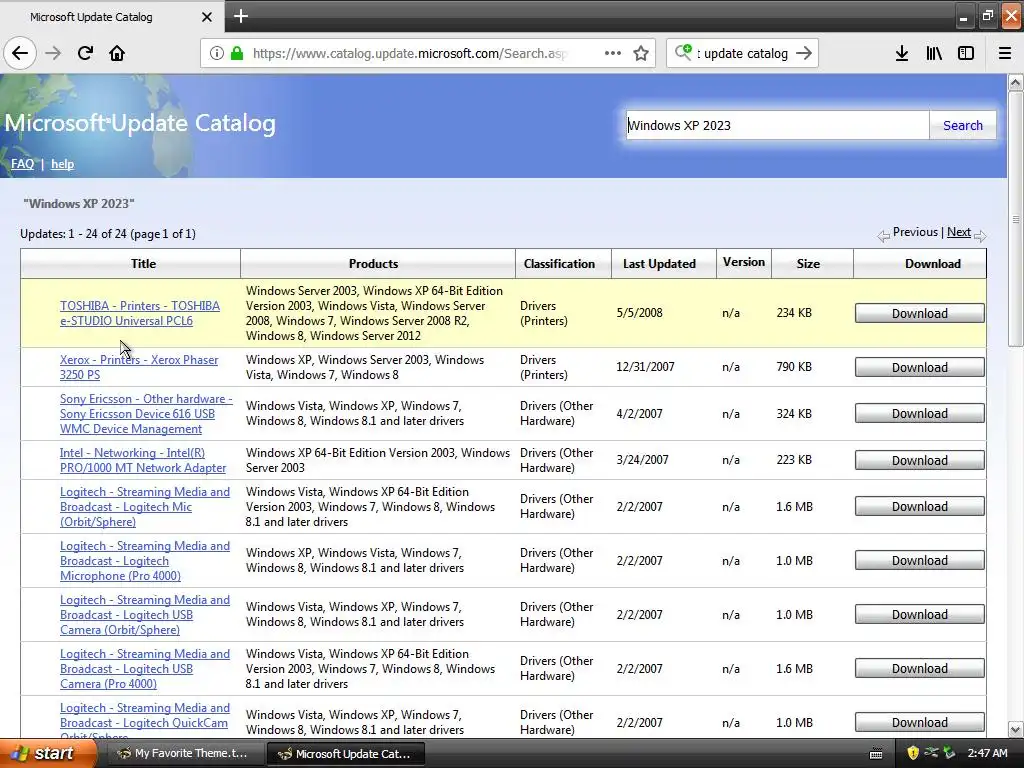
Task: Reload the page with the refresh icon
Action: pos(85,53)
